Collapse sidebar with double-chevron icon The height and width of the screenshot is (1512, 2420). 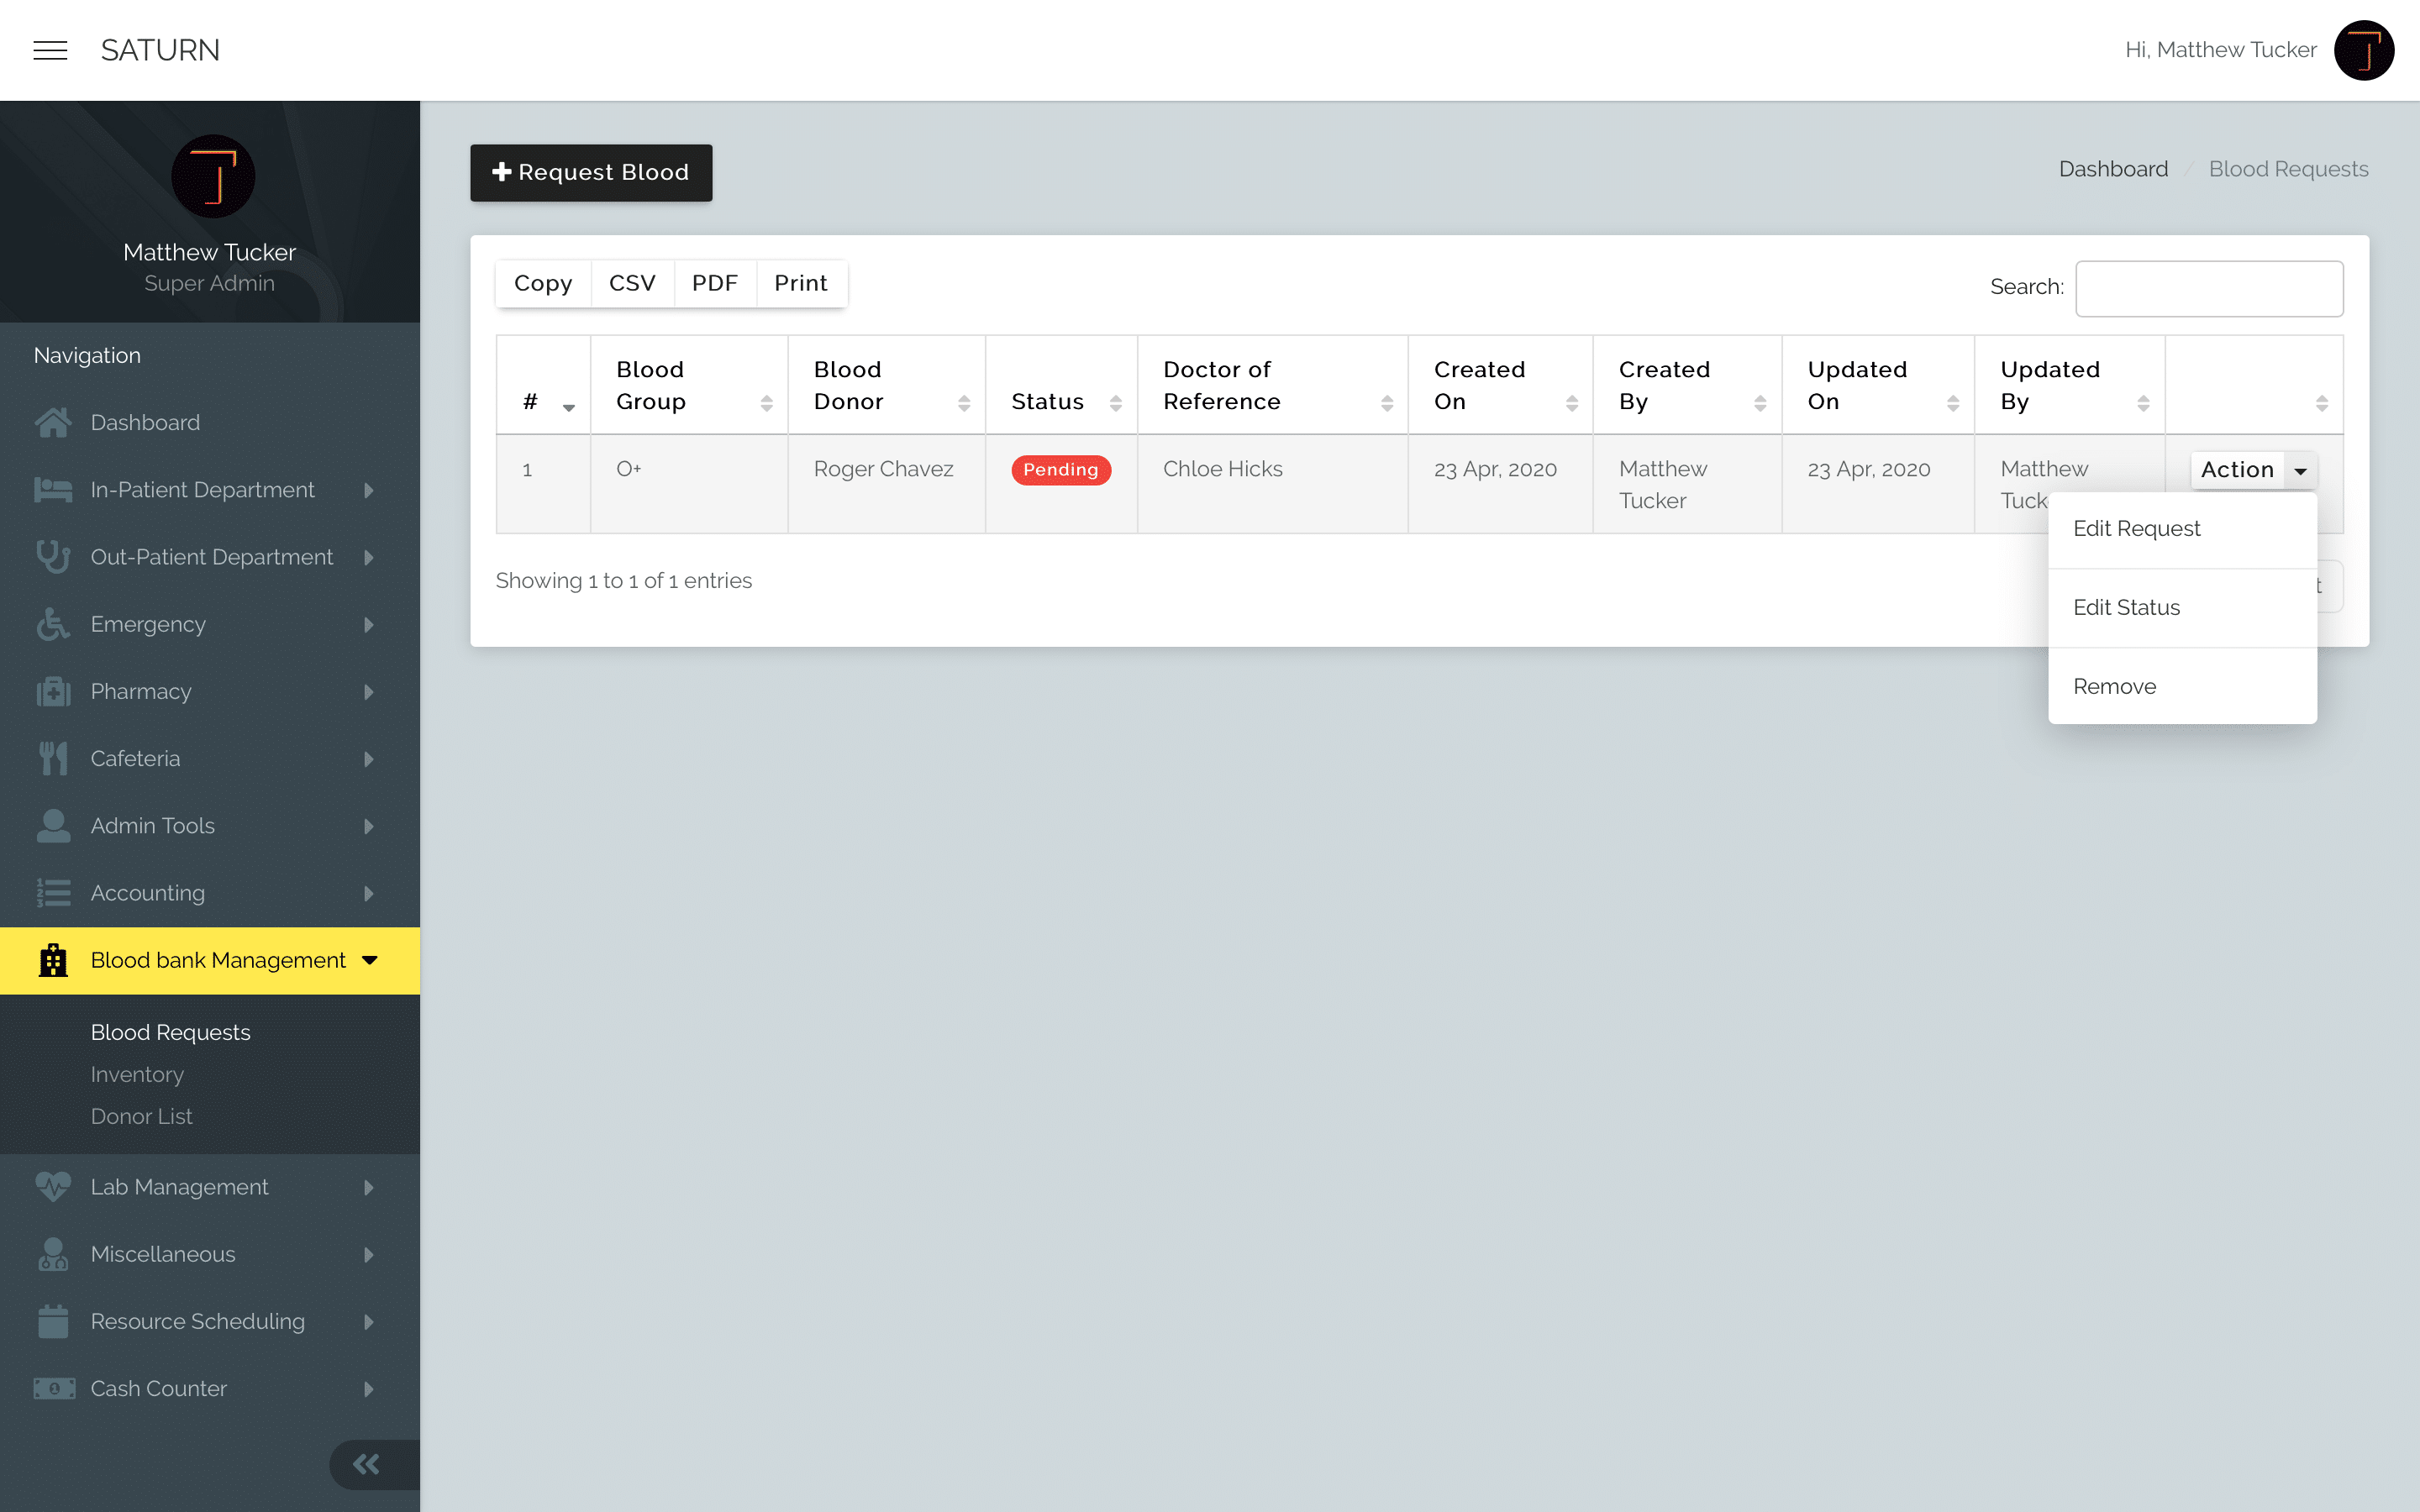point(366,1464)
